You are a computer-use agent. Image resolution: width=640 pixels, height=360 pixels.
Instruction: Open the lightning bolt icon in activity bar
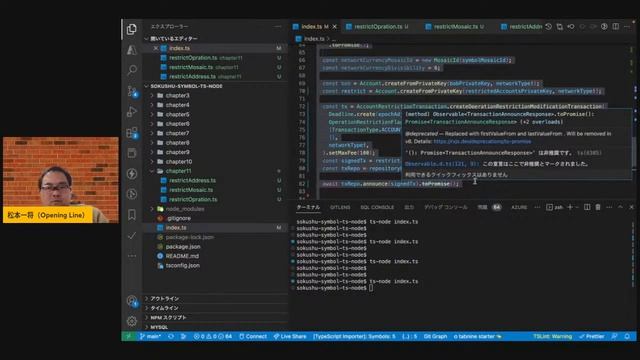coord(131,173)
